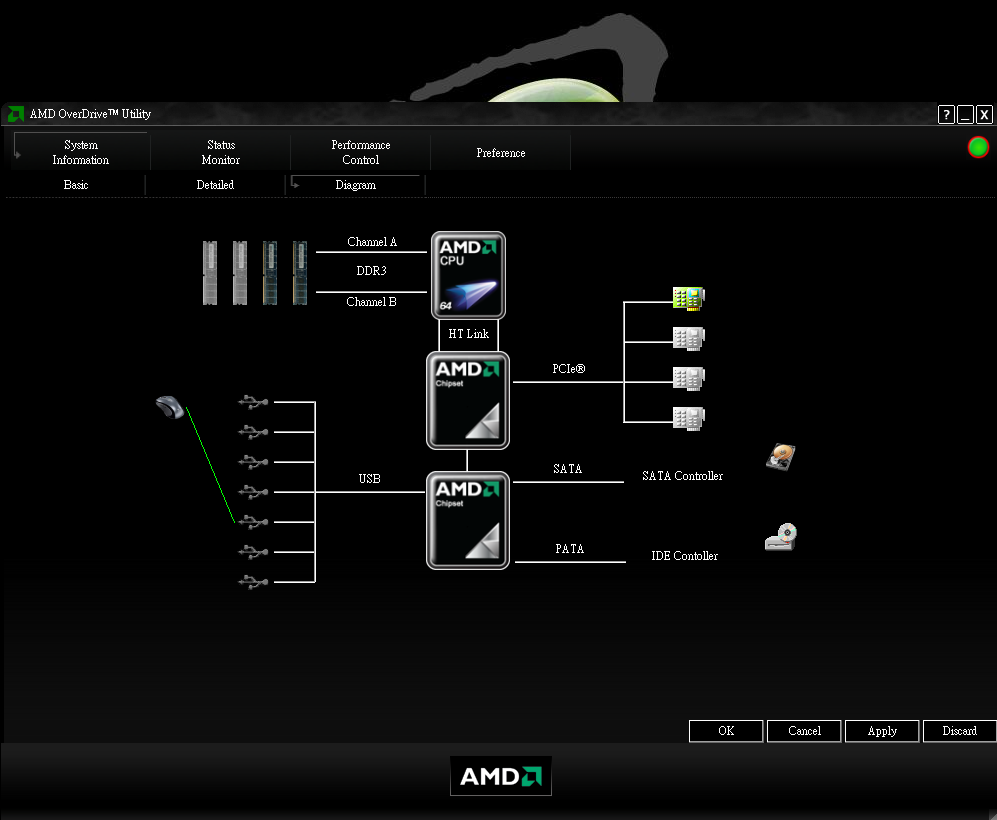
Task: Minimize the AMD OverDrive window
Action: (965, 114)
